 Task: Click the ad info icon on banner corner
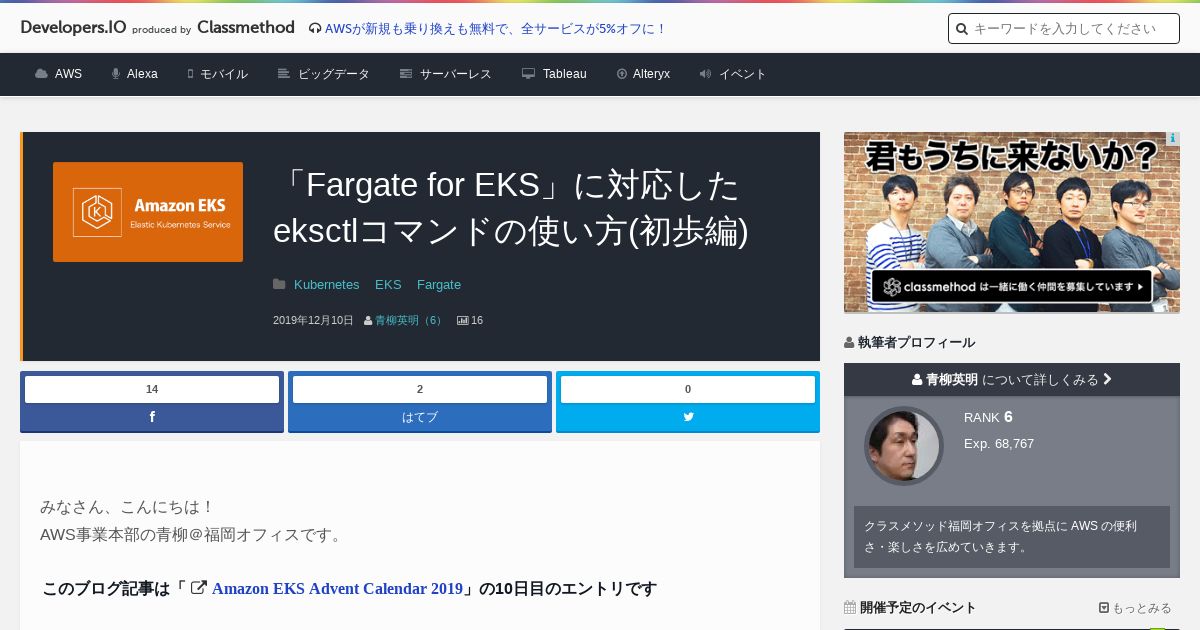(1173, 139)
